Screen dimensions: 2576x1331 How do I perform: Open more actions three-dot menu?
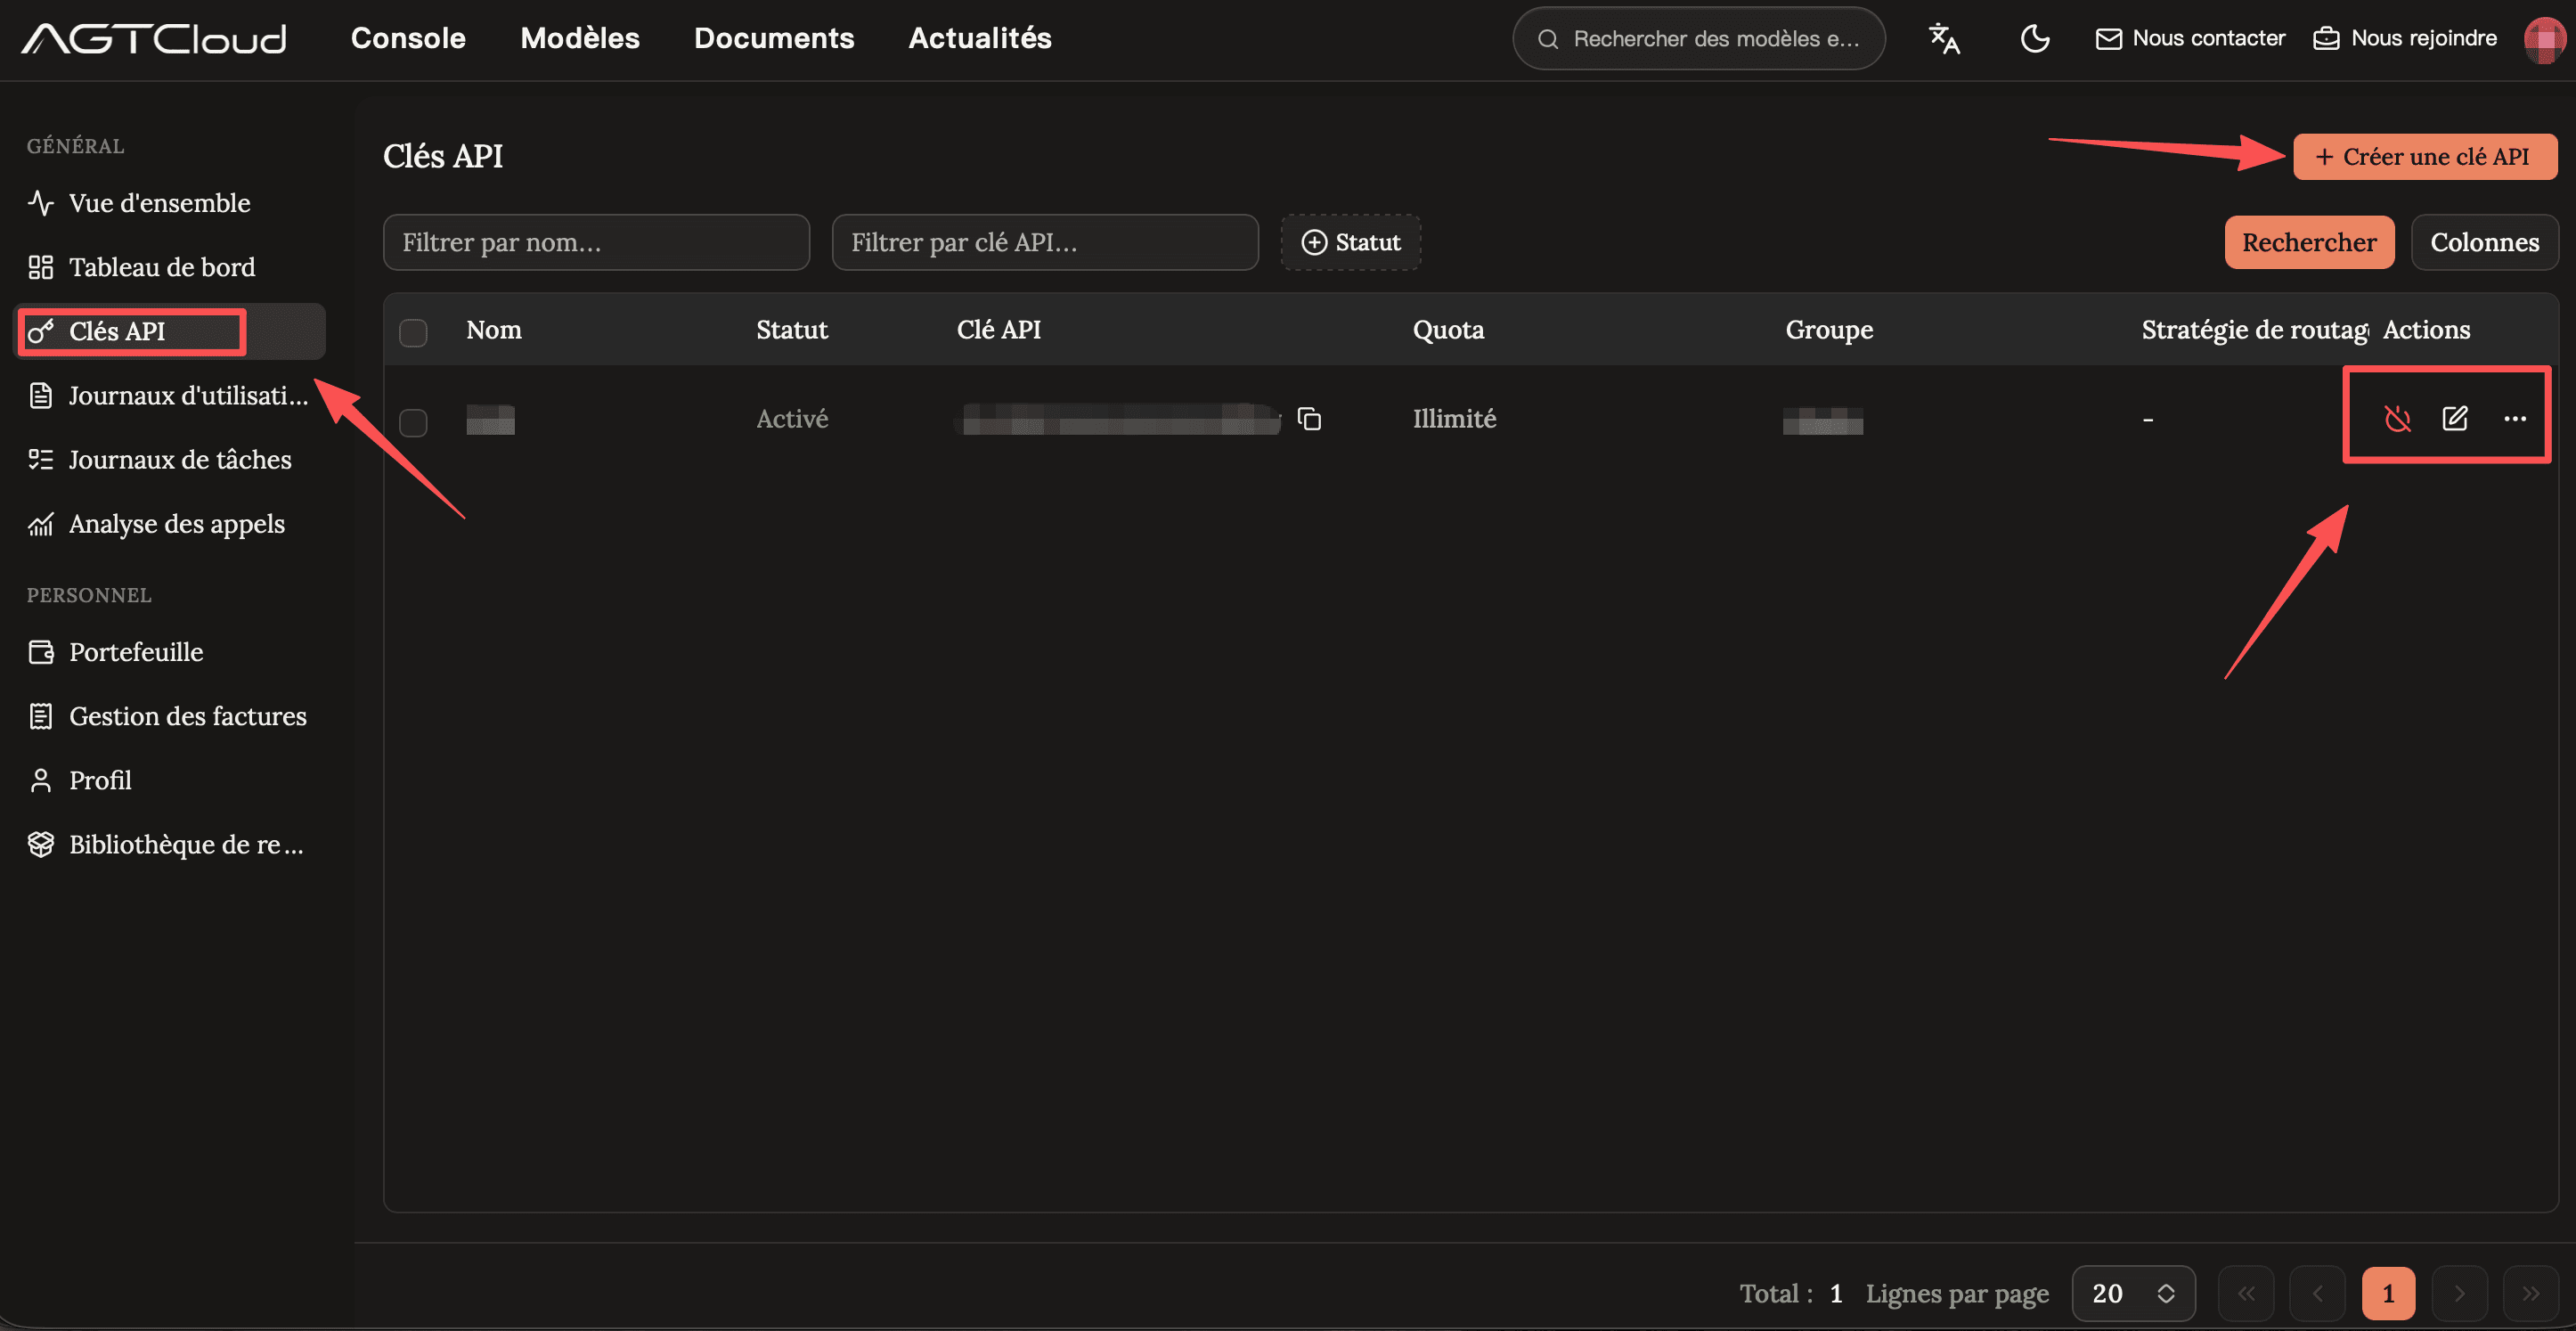point(2515,418)
